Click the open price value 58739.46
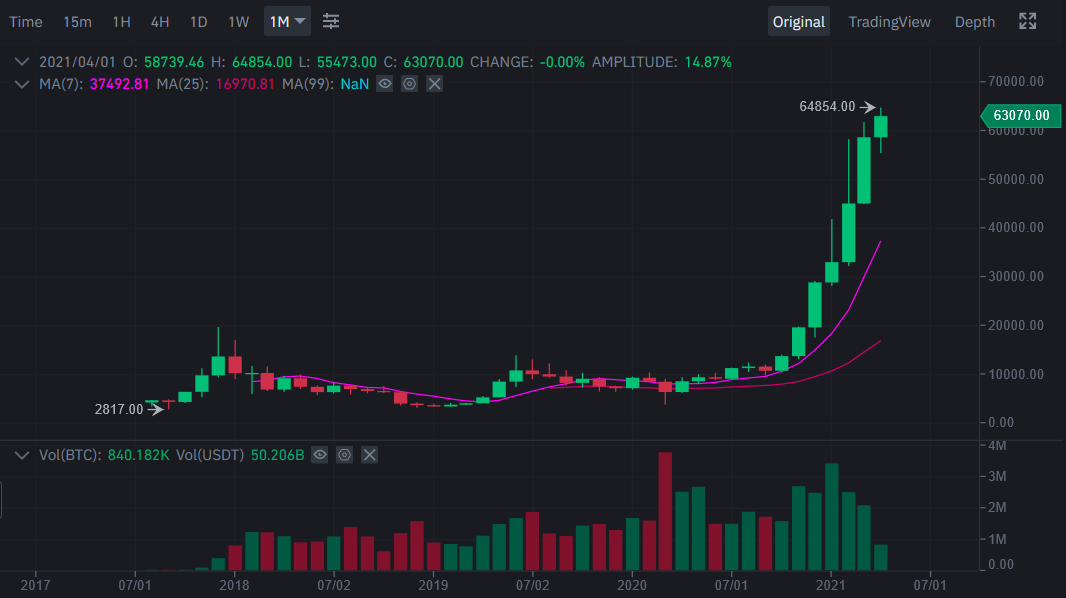This screenshot has height=598, width=1066. point(174,62)
